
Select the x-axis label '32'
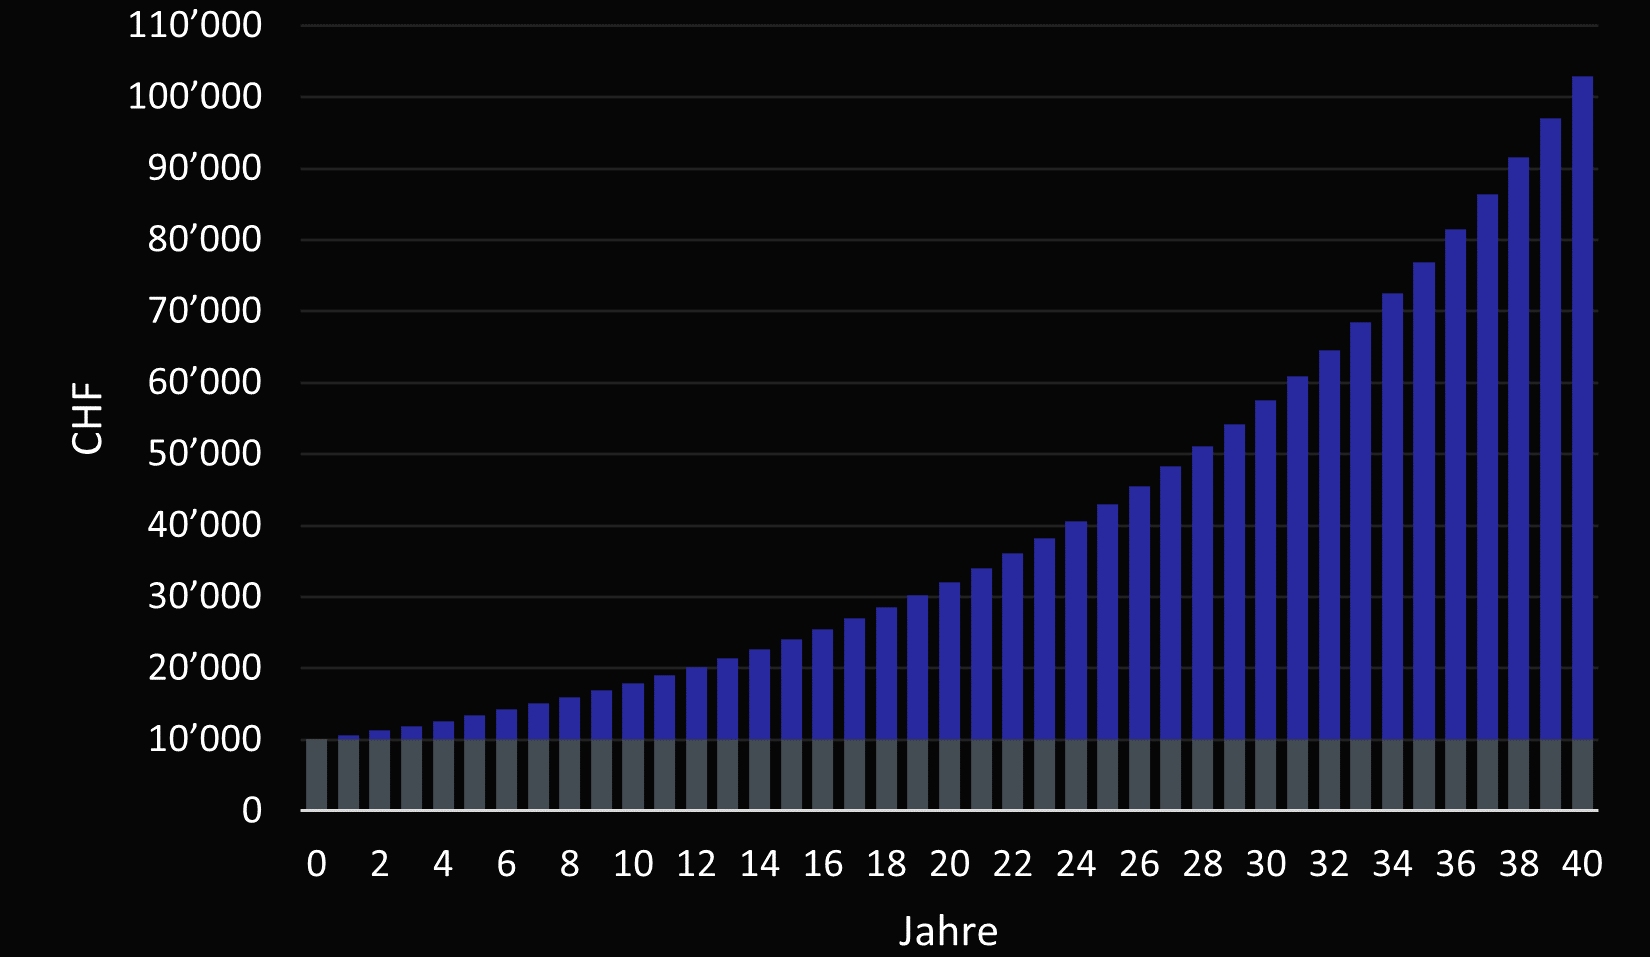tap(1329, 864)
